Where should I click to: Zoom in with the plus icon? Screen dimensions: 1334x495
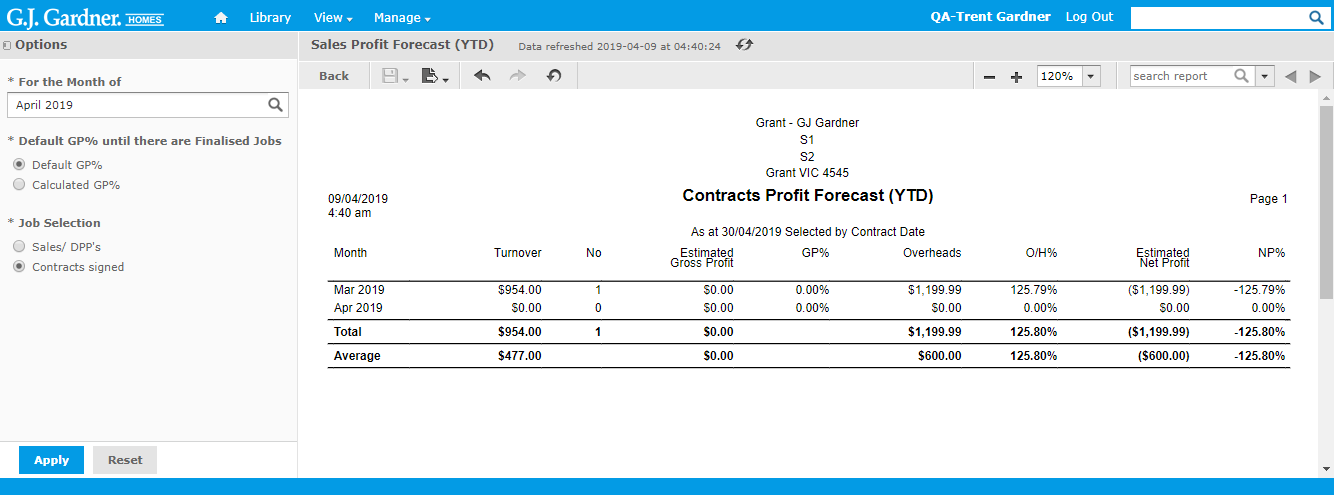pyautogui.click(x=1017, y=77)
